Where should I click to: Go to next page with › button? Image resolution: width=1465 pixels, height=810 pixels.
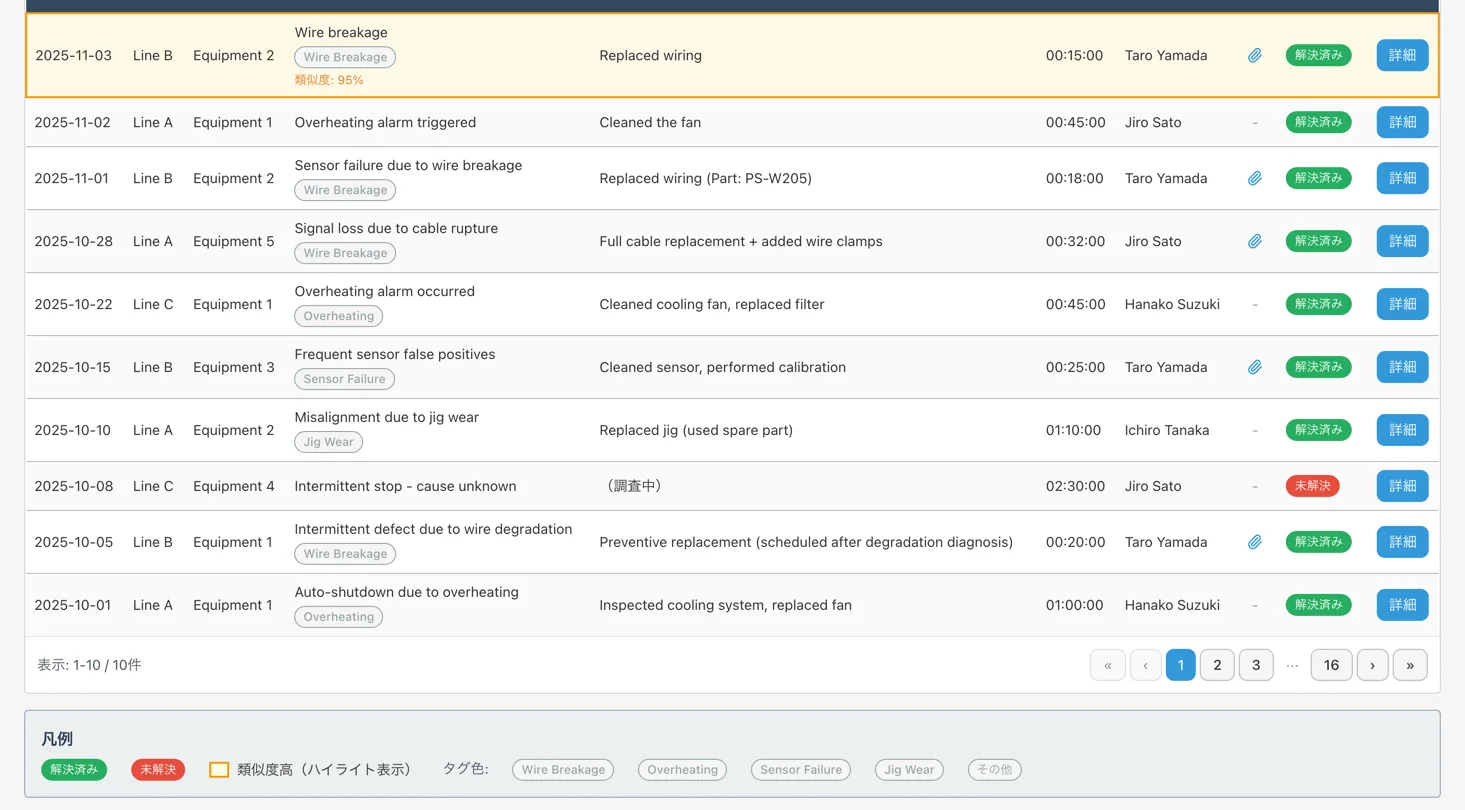1372,665
